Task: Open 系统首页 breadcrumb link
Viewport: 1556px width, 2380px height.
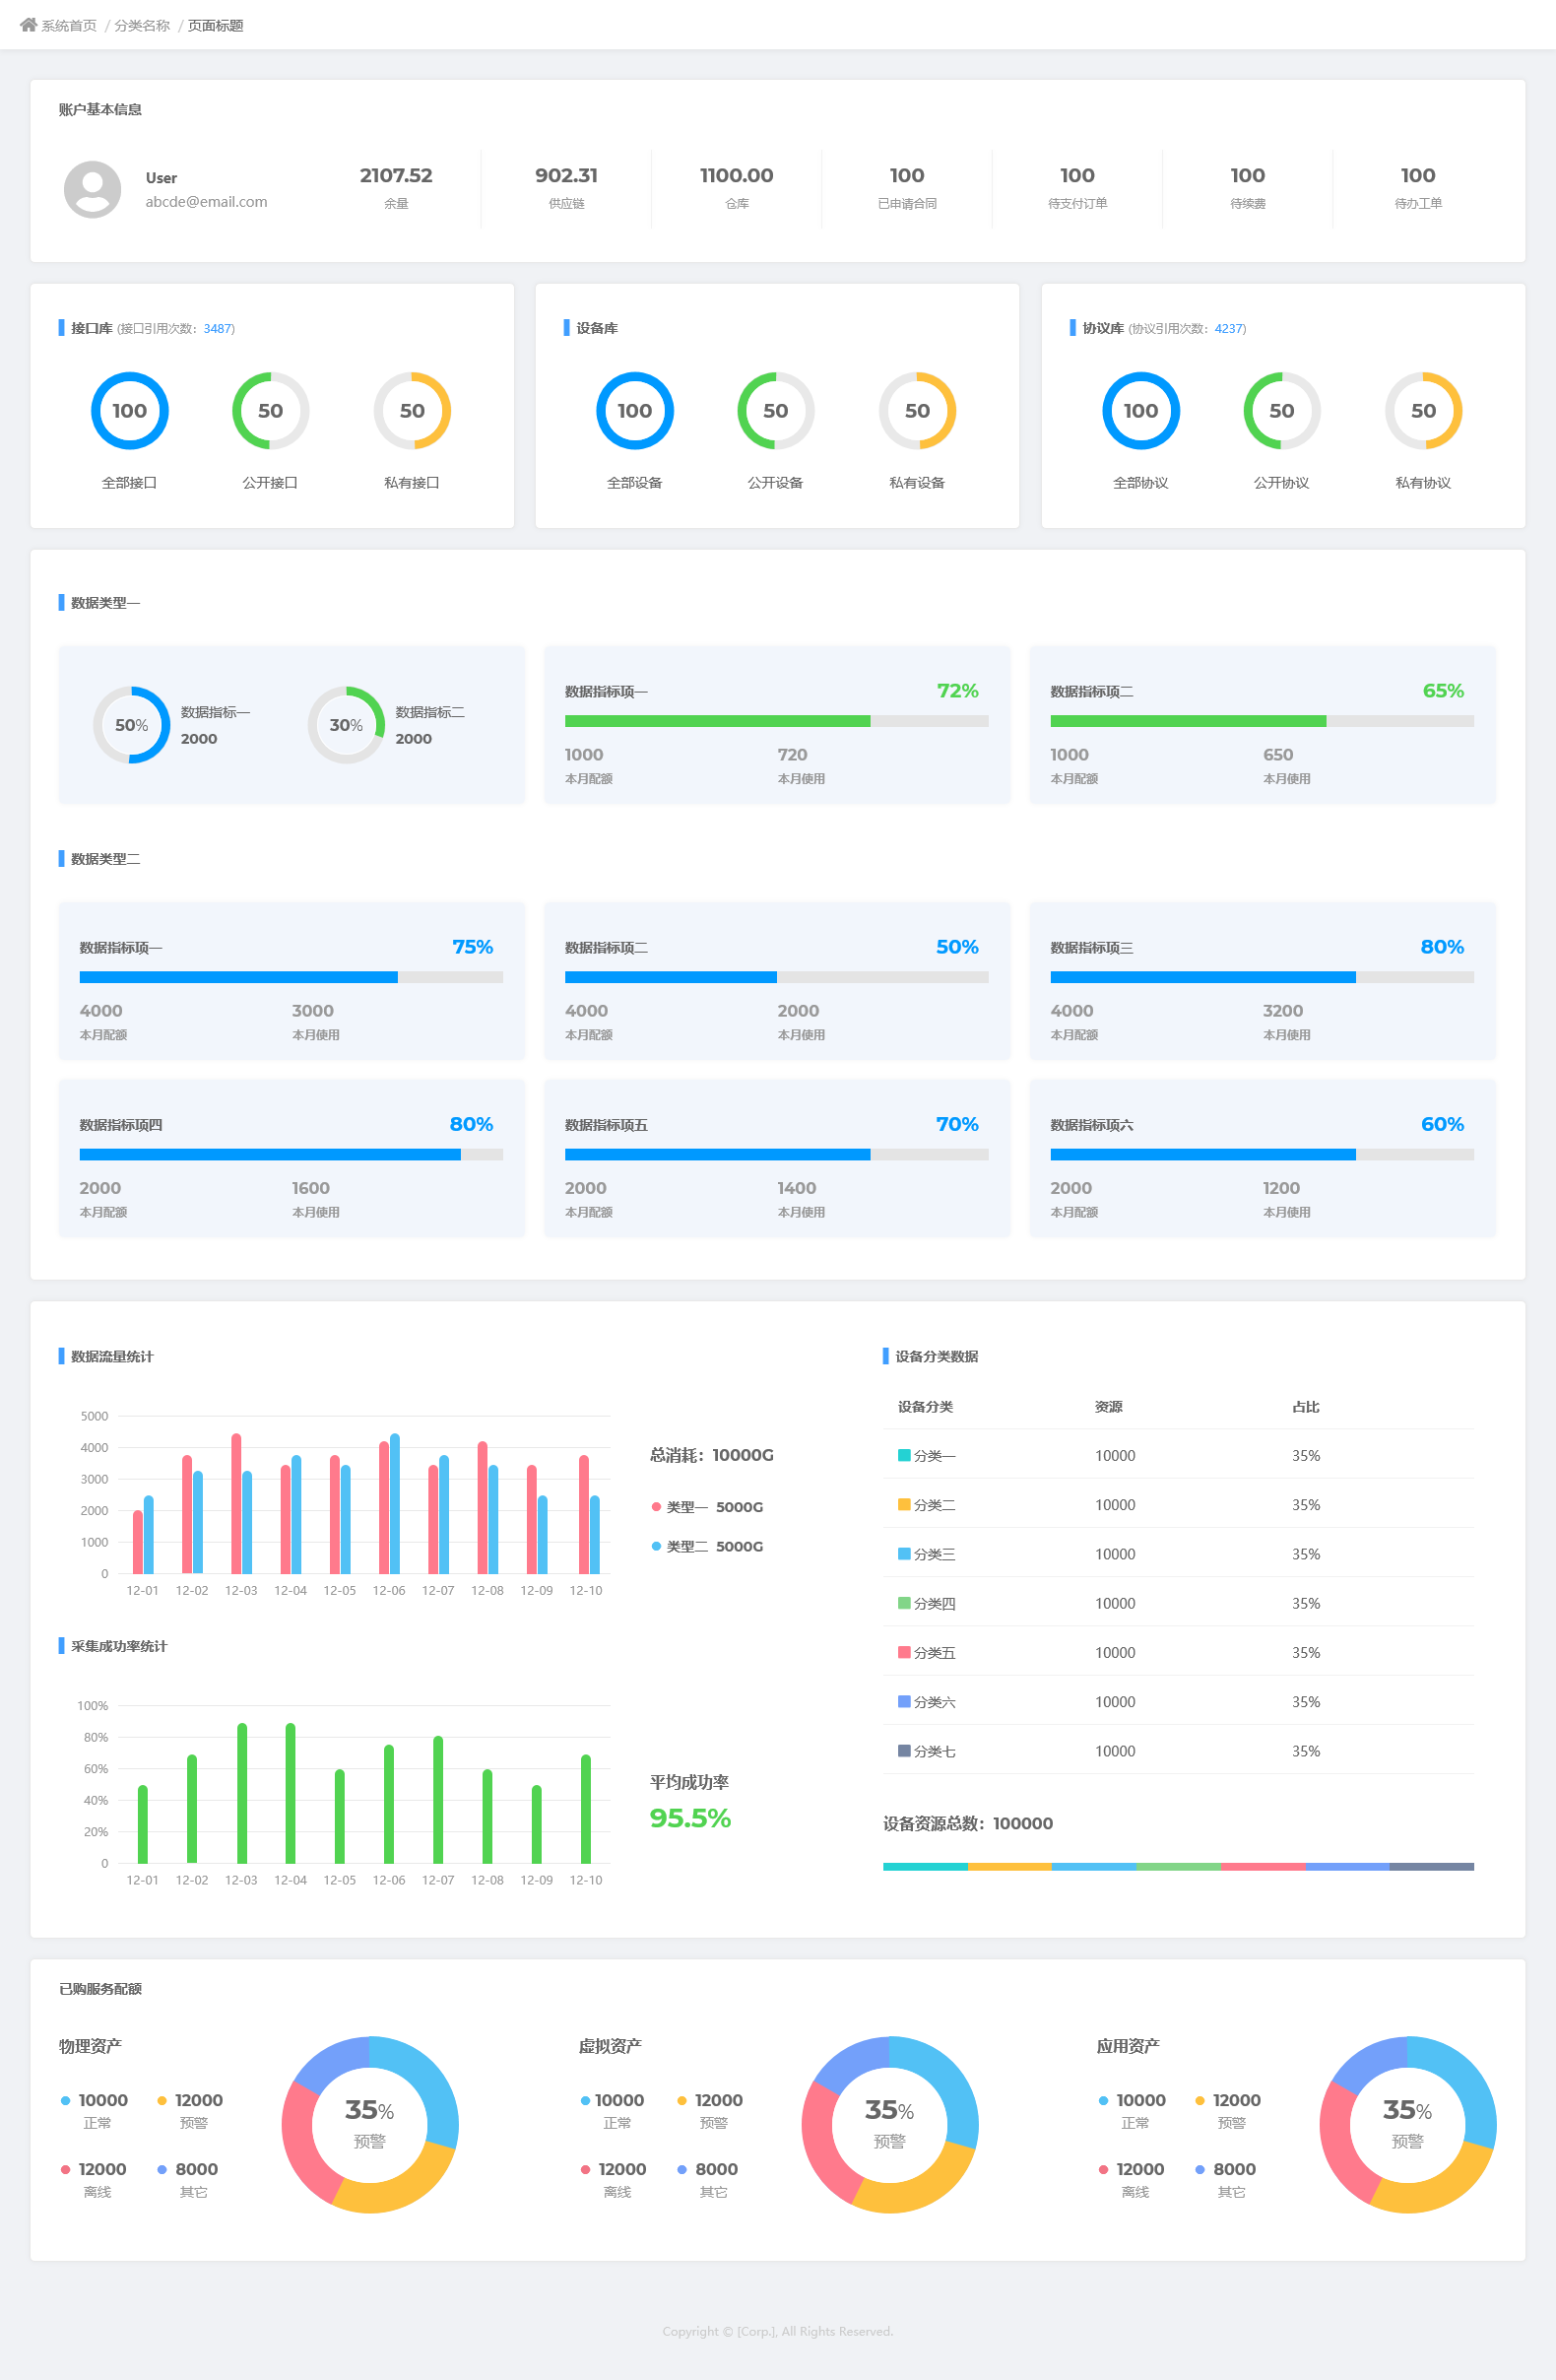Action: pyautogui.click(x=69, y=26)
